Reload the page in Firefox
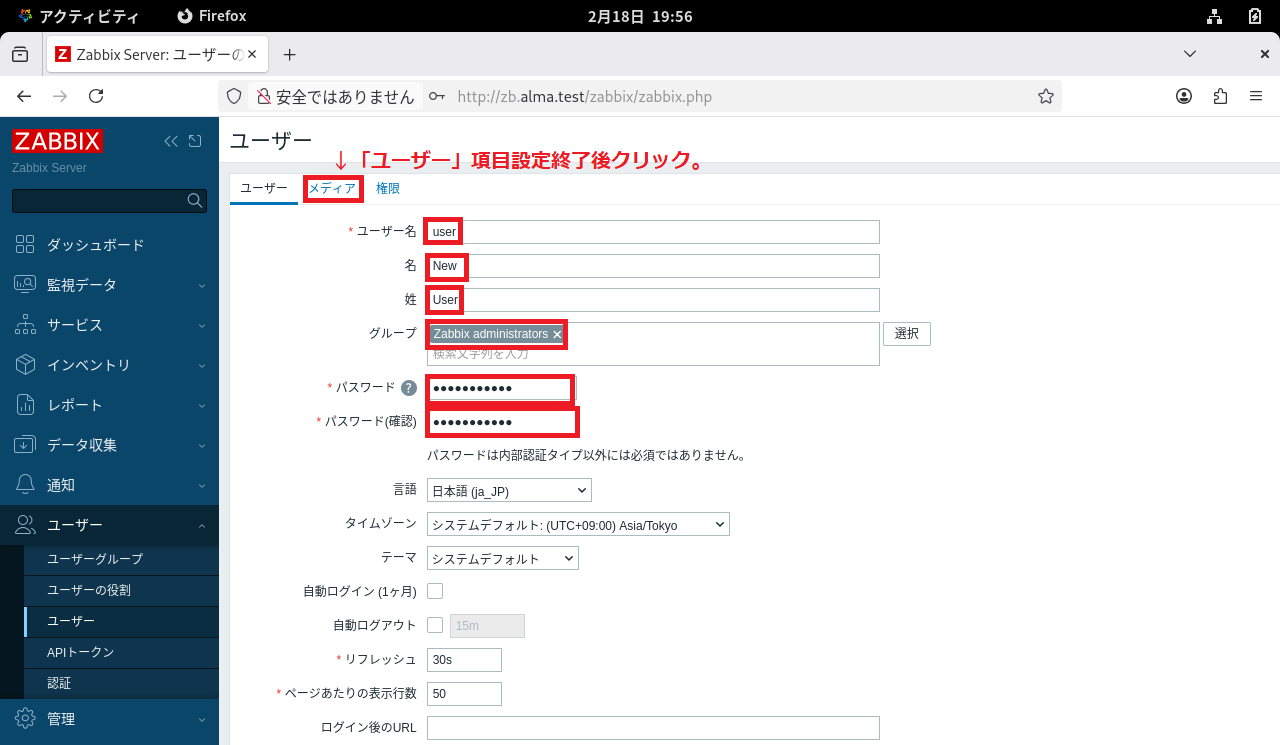1280x745 pixels. 96,96
